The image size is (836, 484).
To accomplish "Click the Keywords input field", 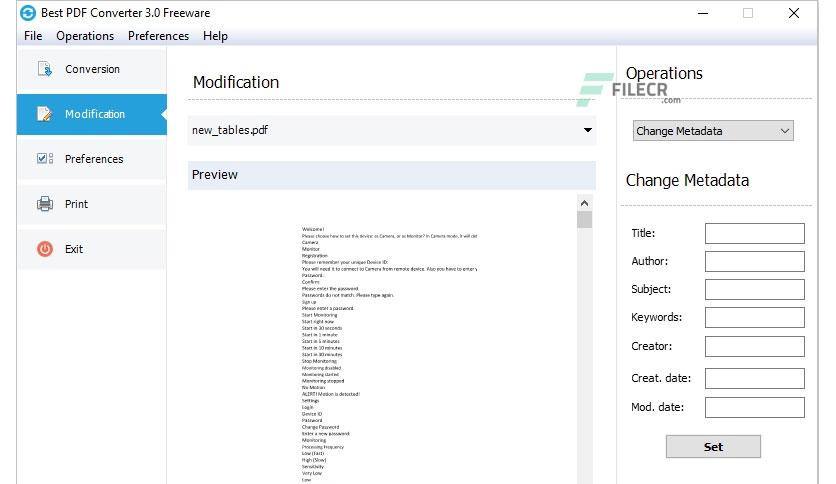I will tap(754, 317).
